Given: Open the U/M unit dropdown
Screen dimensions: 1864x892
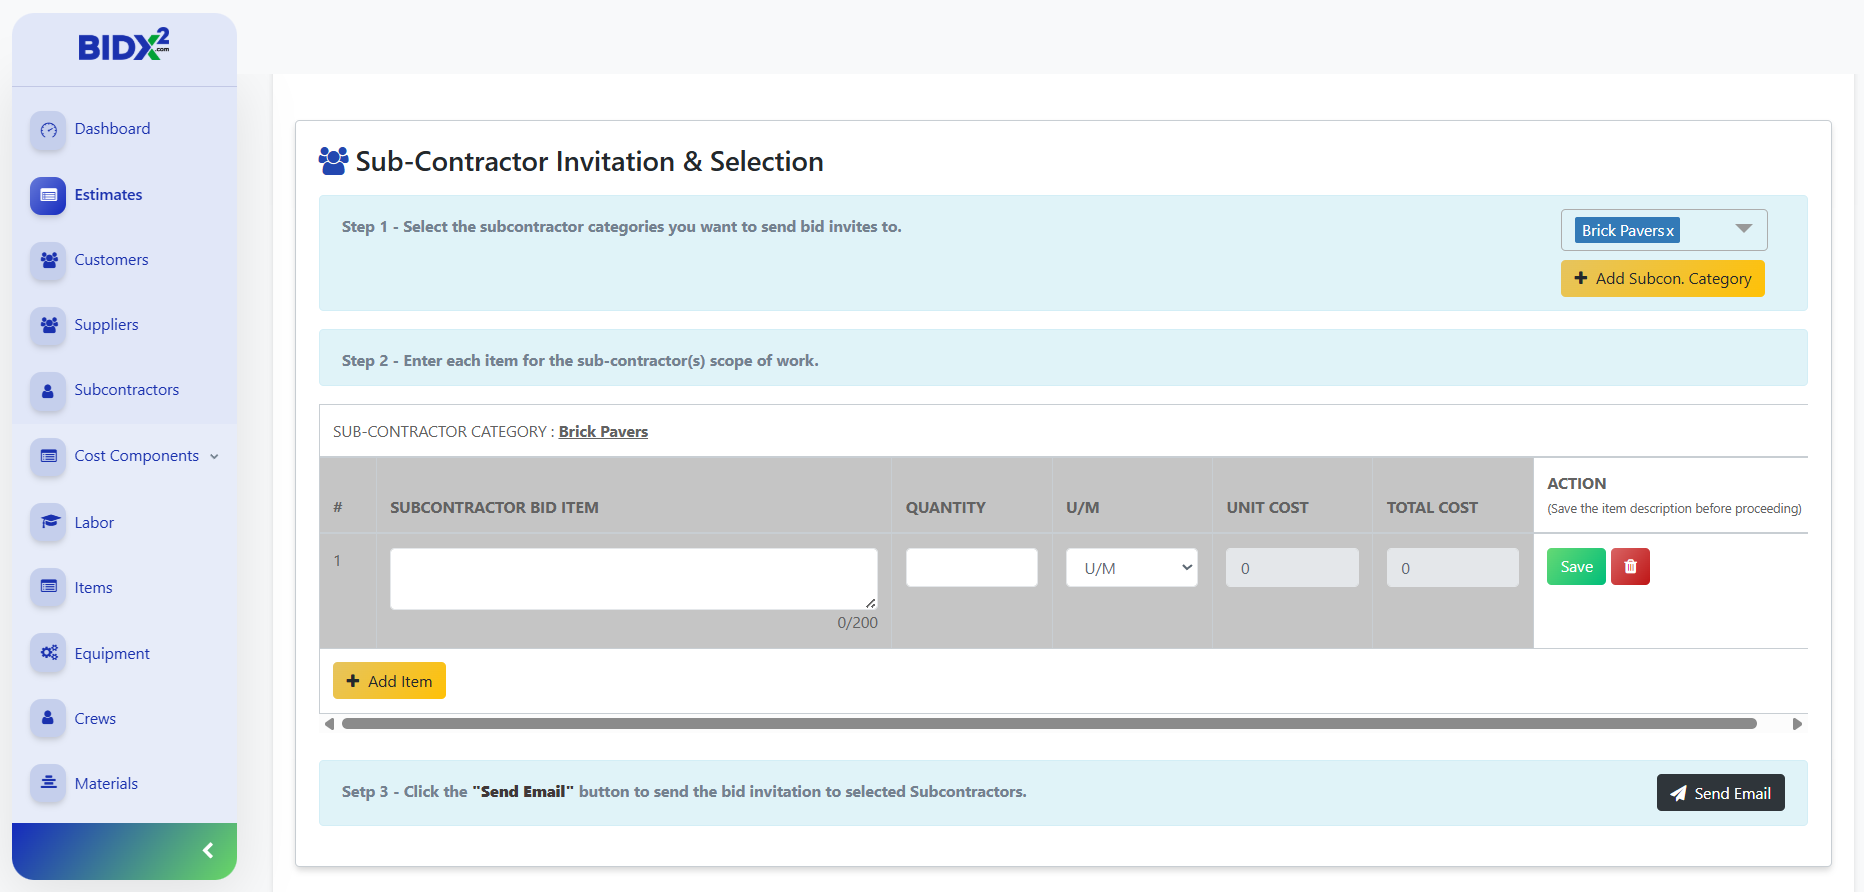Looking at the screenshot, I should point(1131,568).
